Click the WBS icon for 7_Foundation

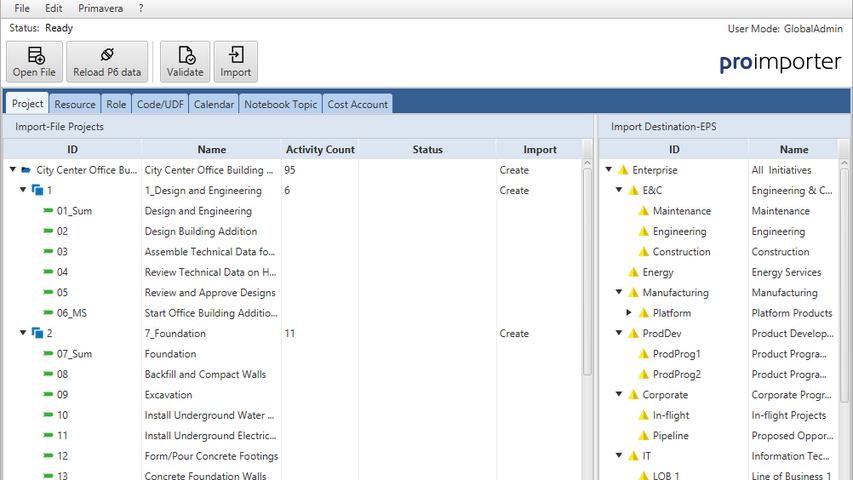(x=37, y=334)
